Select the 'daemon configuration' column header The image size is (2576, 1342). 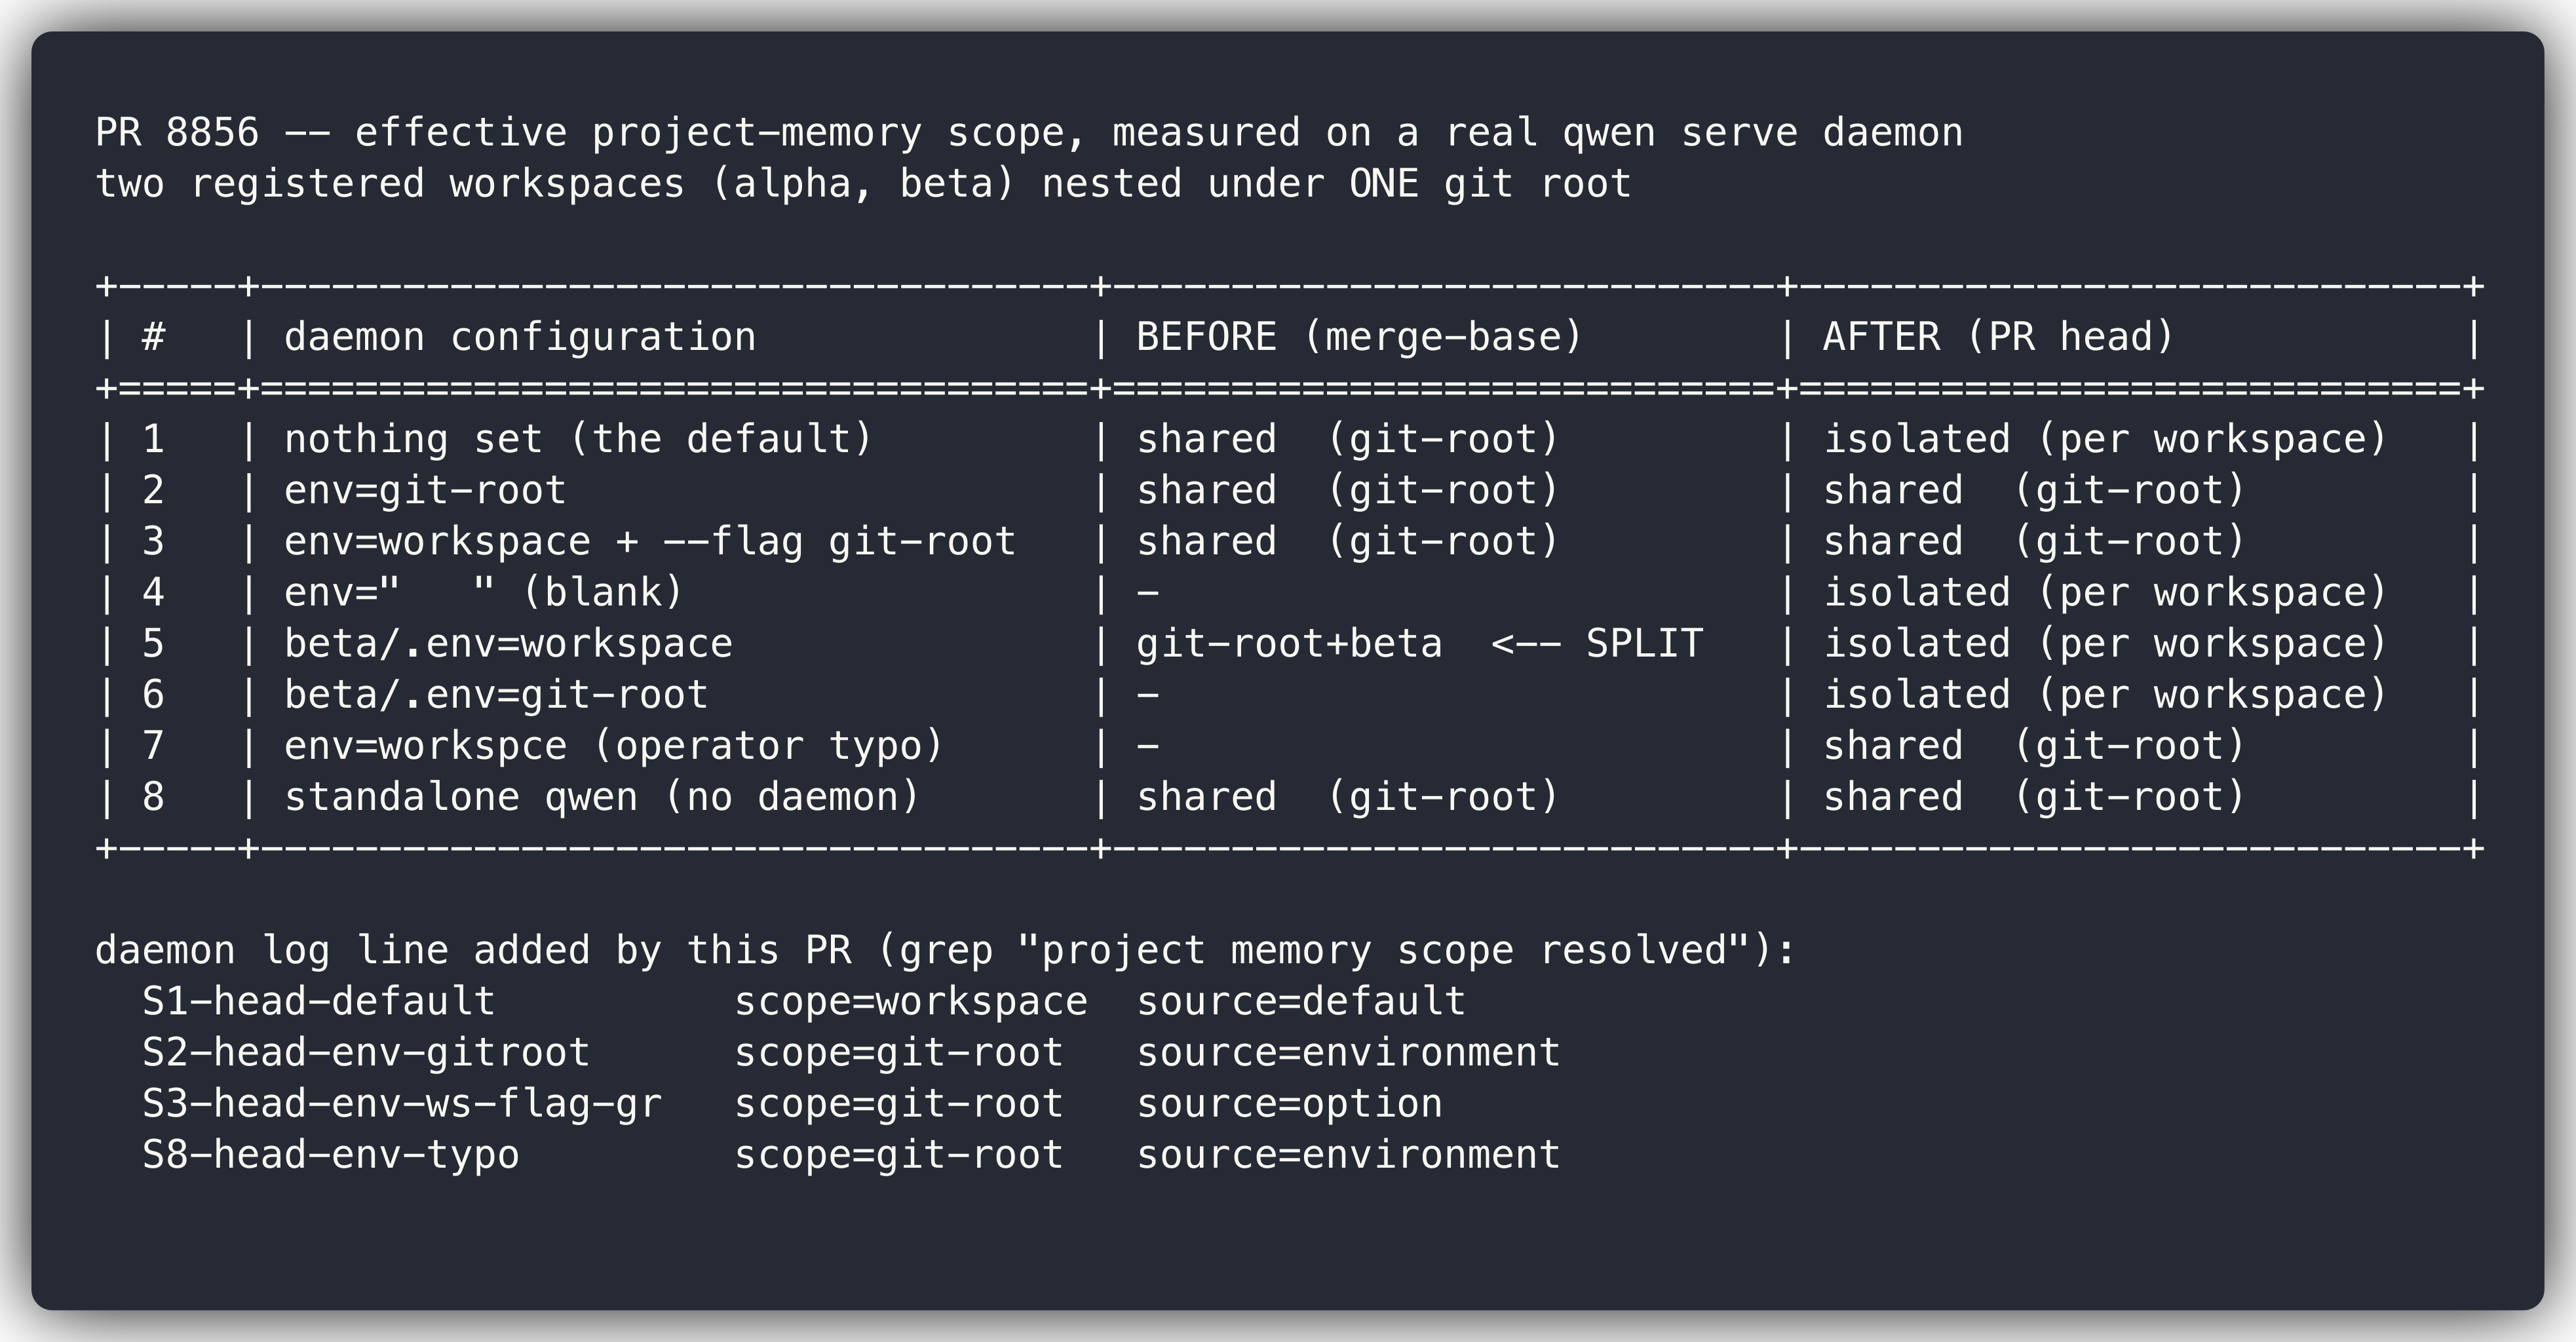tap(520, 337)
